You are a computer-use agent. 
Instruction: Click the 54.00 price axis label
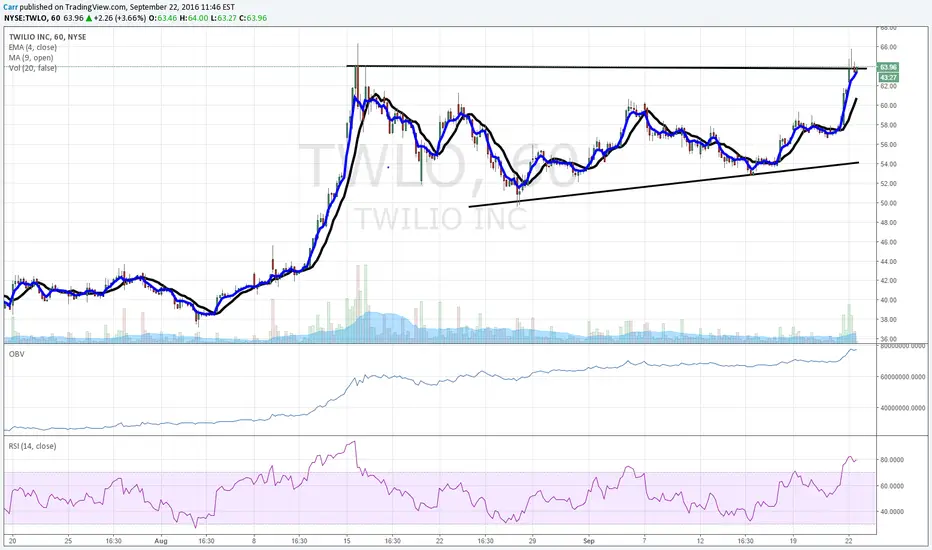coord(888,164)
